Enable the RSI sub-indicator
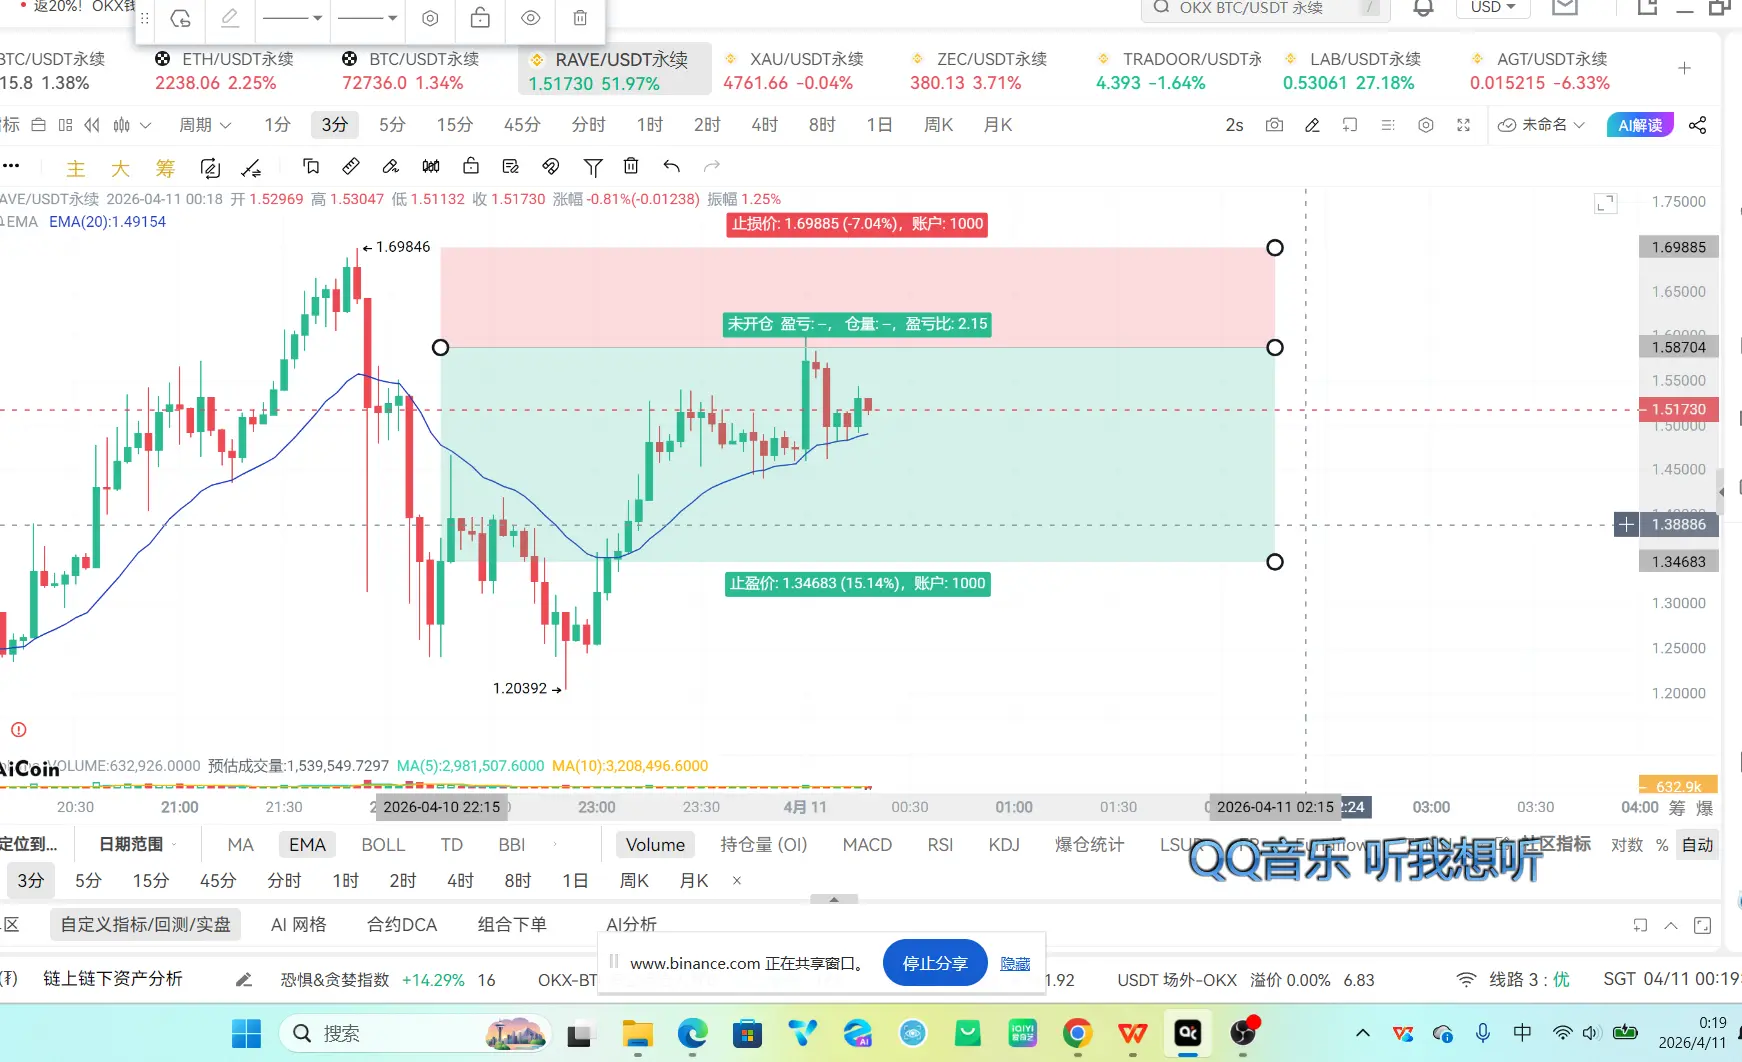Viewport: 1742px width, 1062px height. (x=940, y=845)
